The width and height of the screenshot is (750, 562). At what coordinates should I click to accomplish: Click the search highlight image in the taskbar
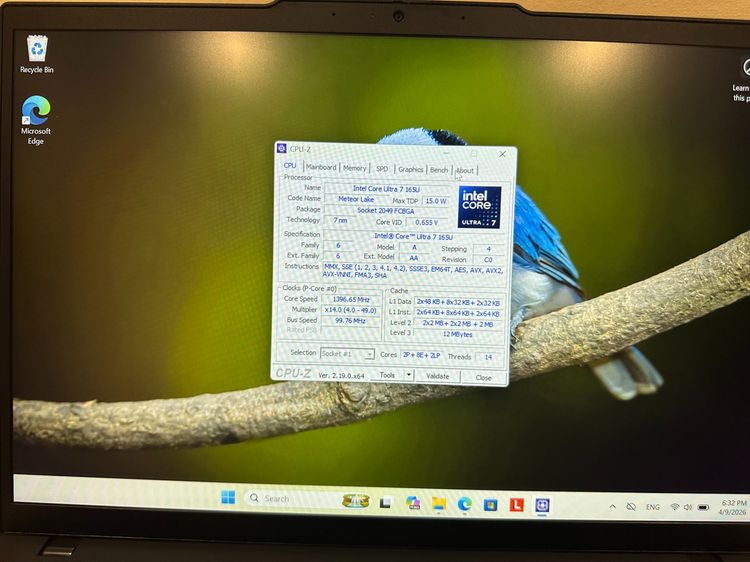tap(356, 501)
